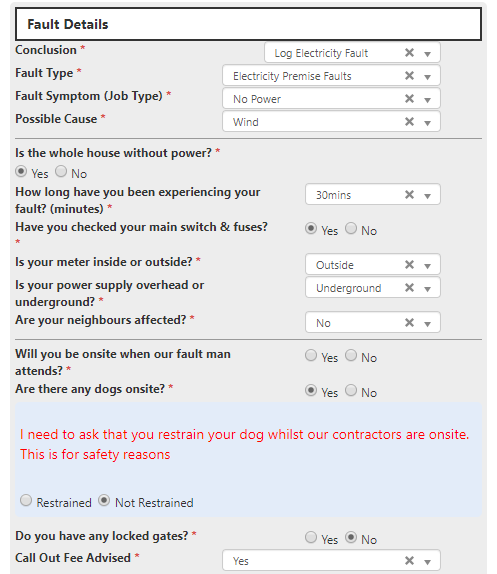This screenshot has width=497, height=574.
Task: Remove the No Power symptom selection
Action: [409, 98]
